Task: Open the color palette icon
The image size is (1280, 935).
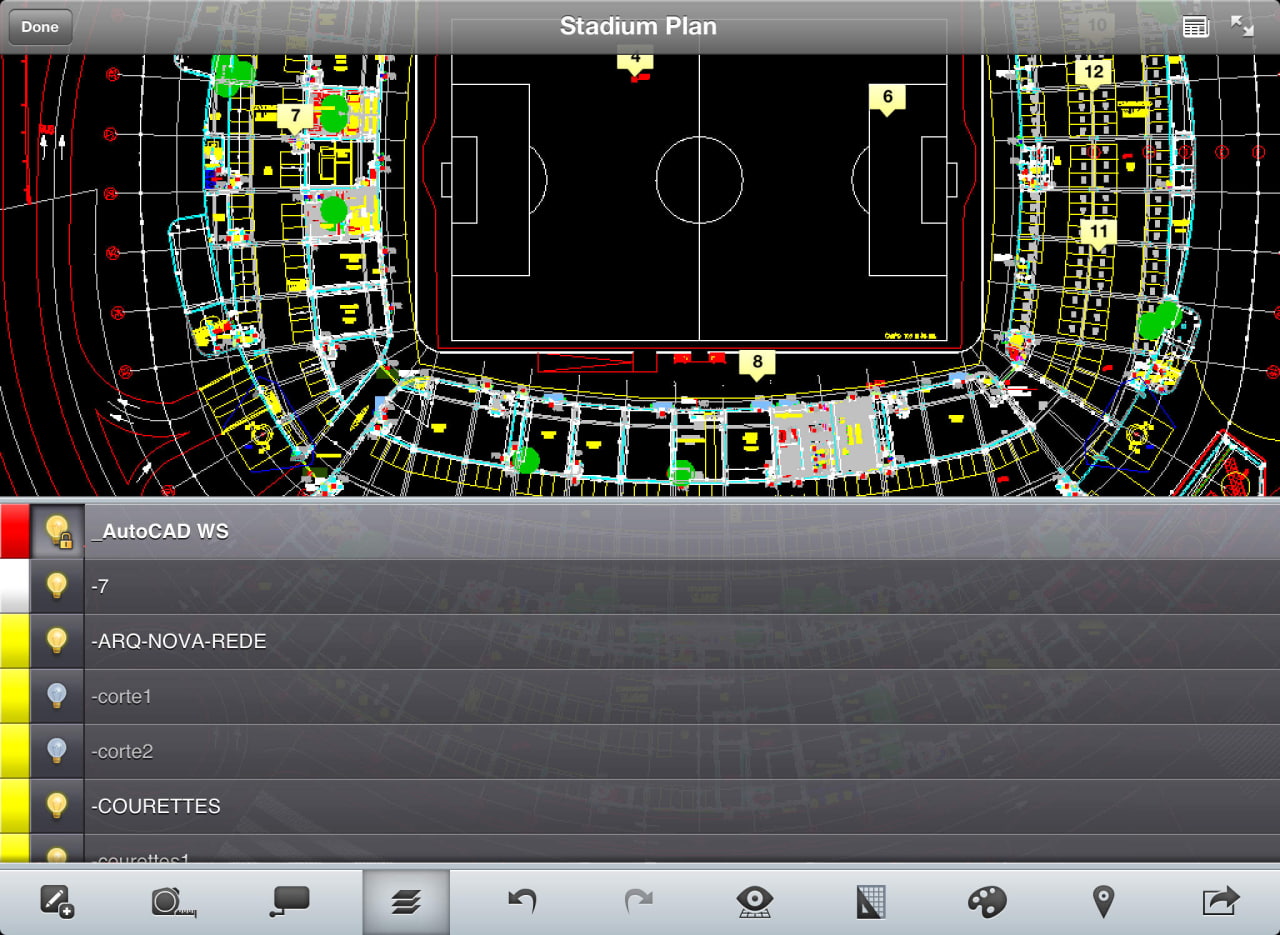Action: (987, 902)
